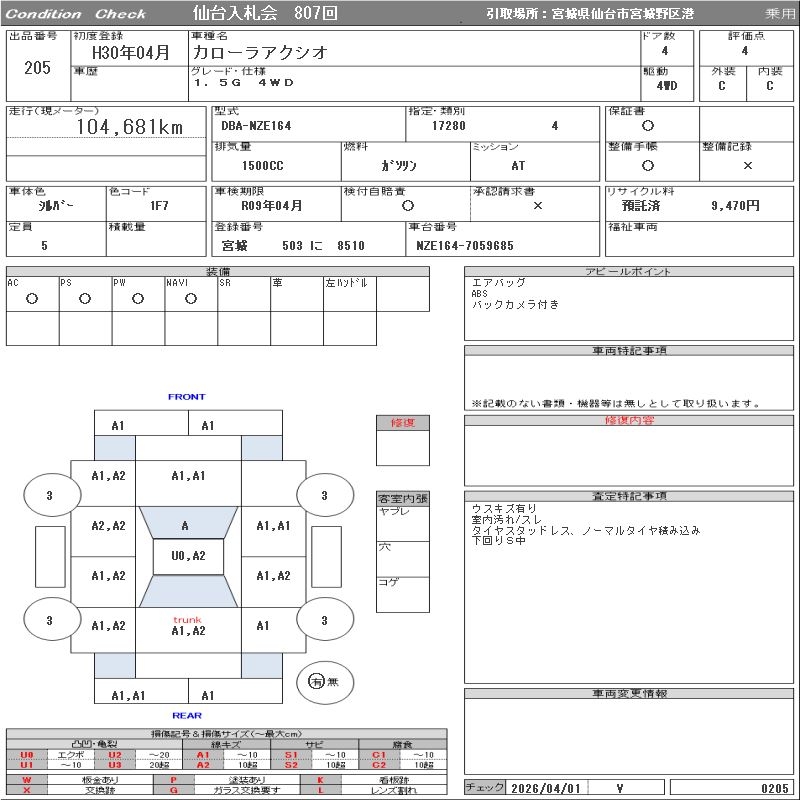
Task: Click the red G ガラス交換要す legend symbol
Action: click(173, 790)
